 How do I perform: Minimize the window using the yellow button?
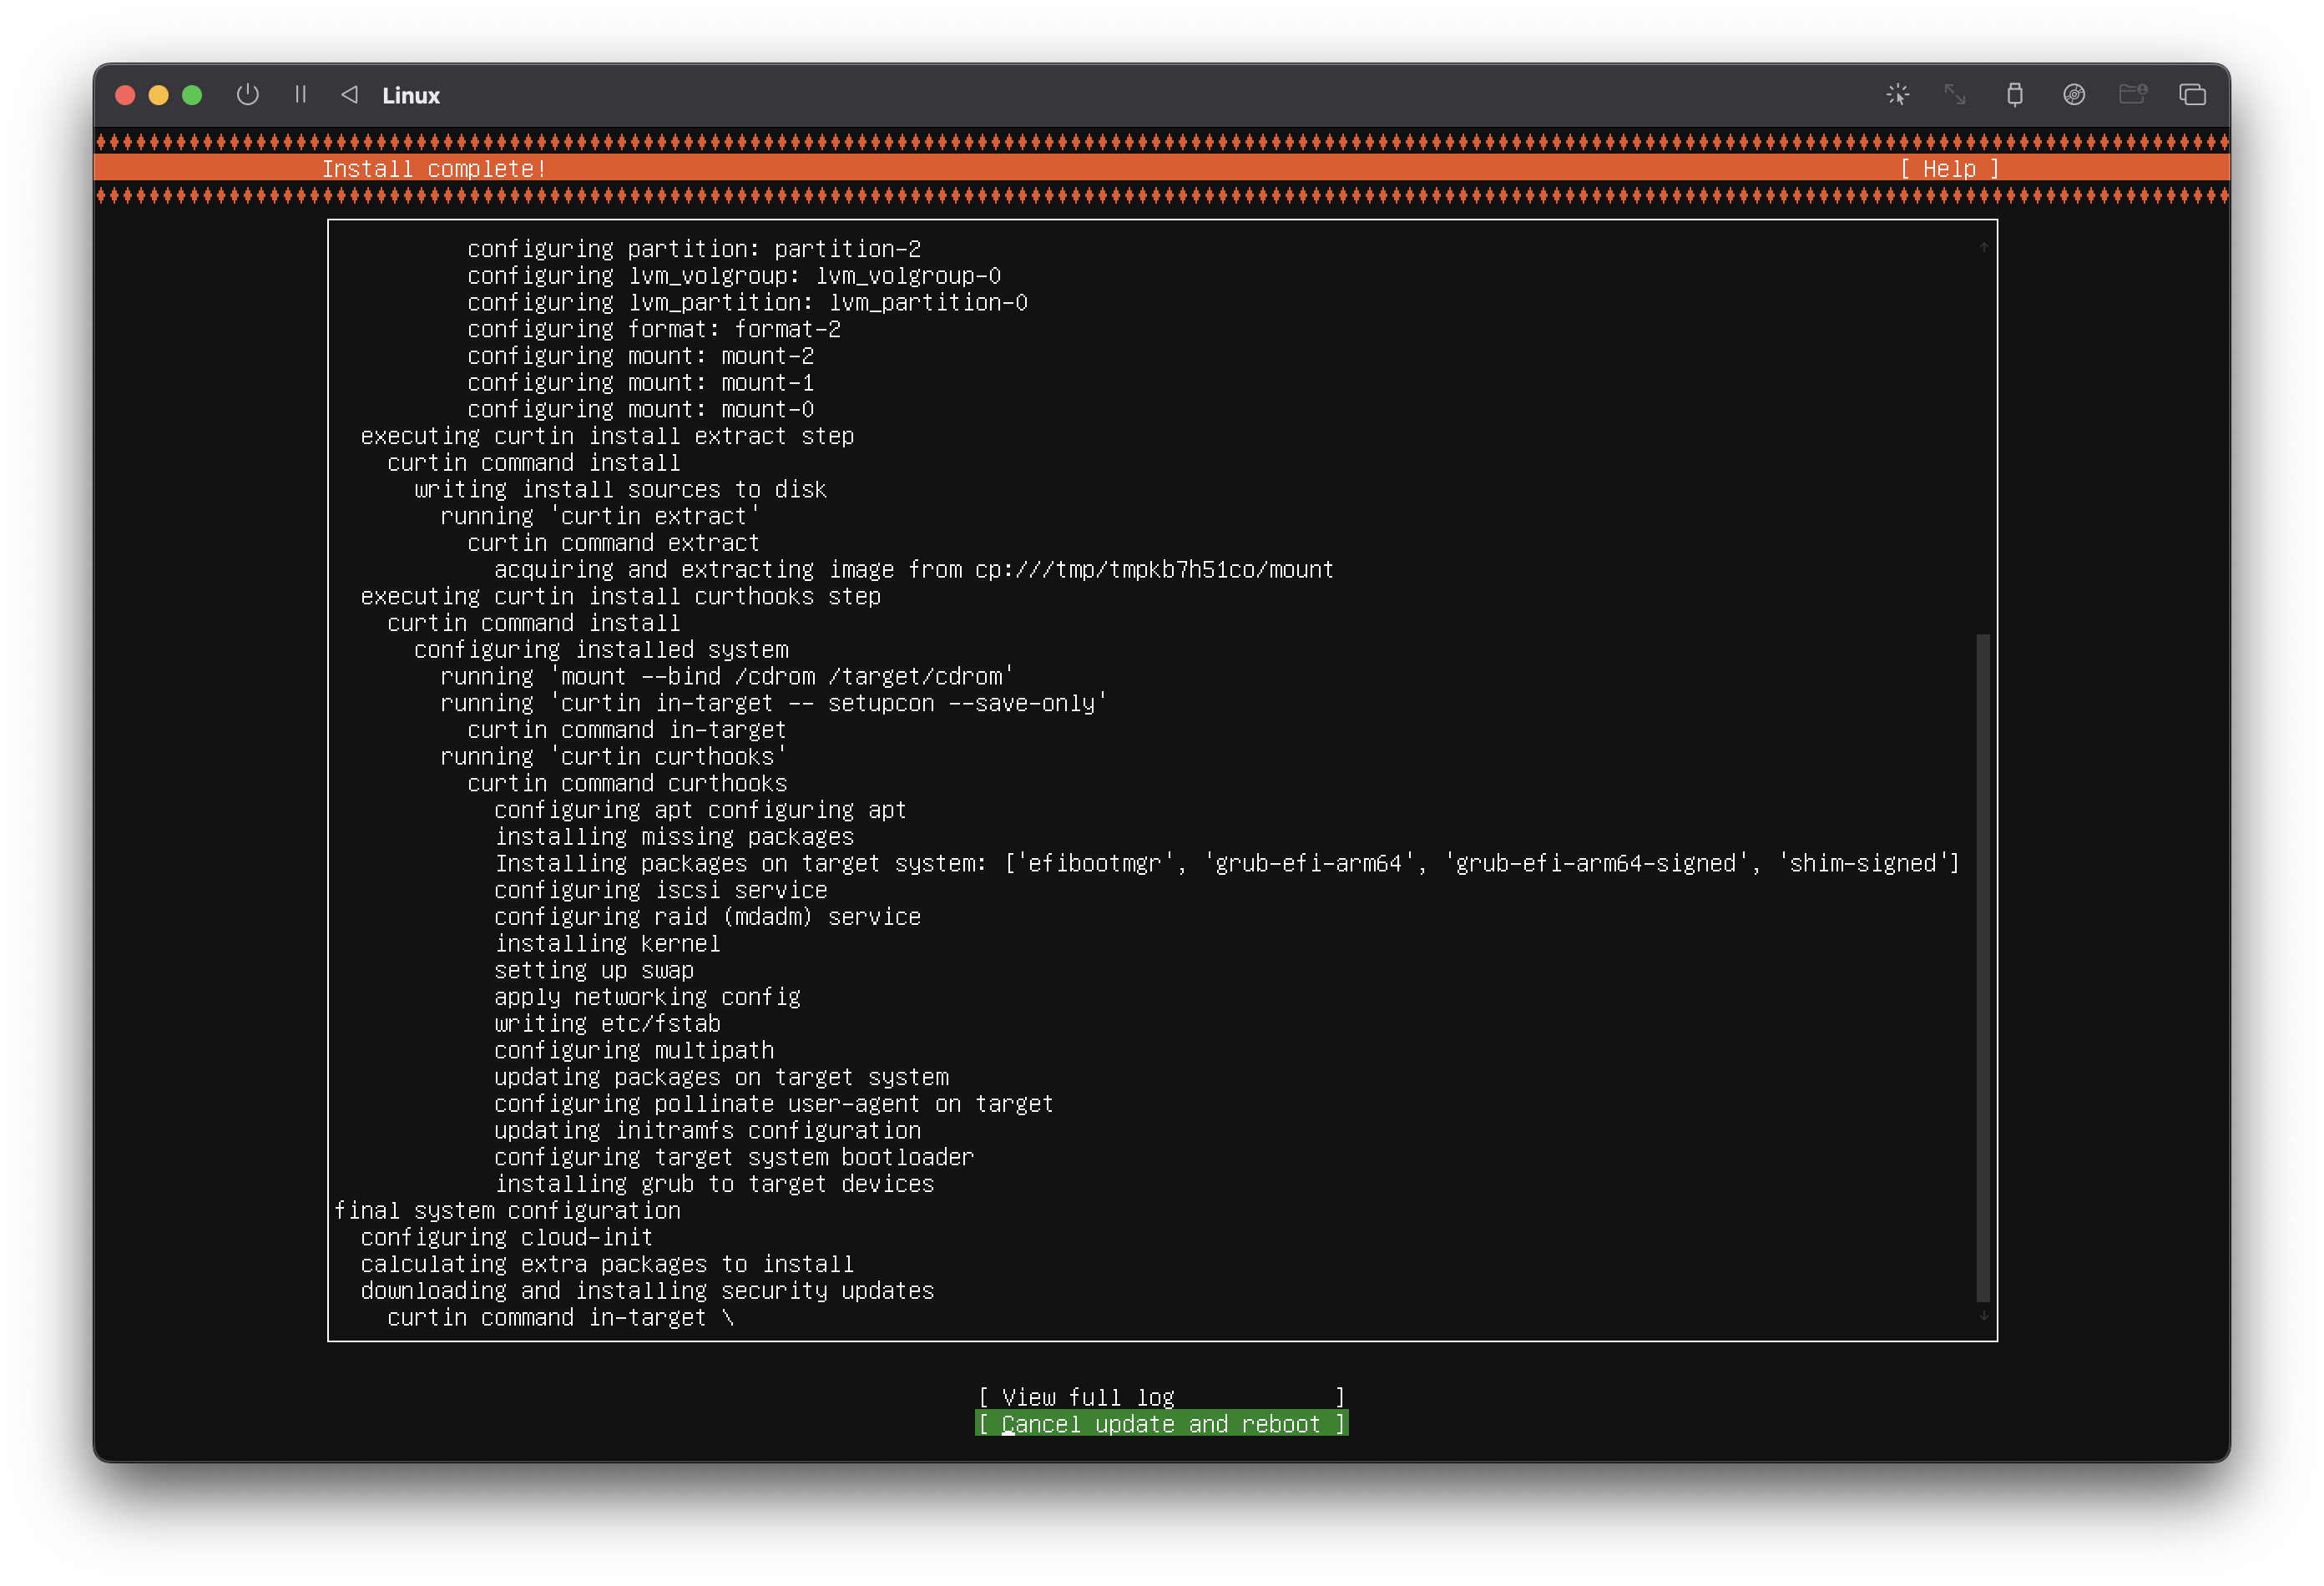[x=158, y=95]
